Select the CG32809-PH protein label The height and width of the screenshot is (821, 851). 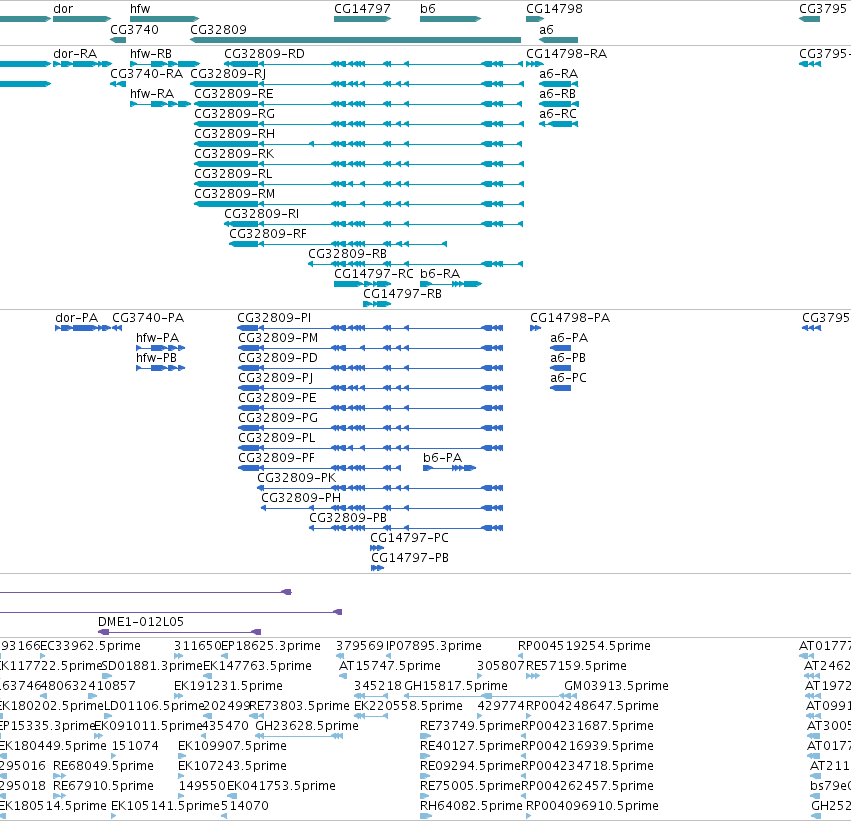[x=301, y=498]
